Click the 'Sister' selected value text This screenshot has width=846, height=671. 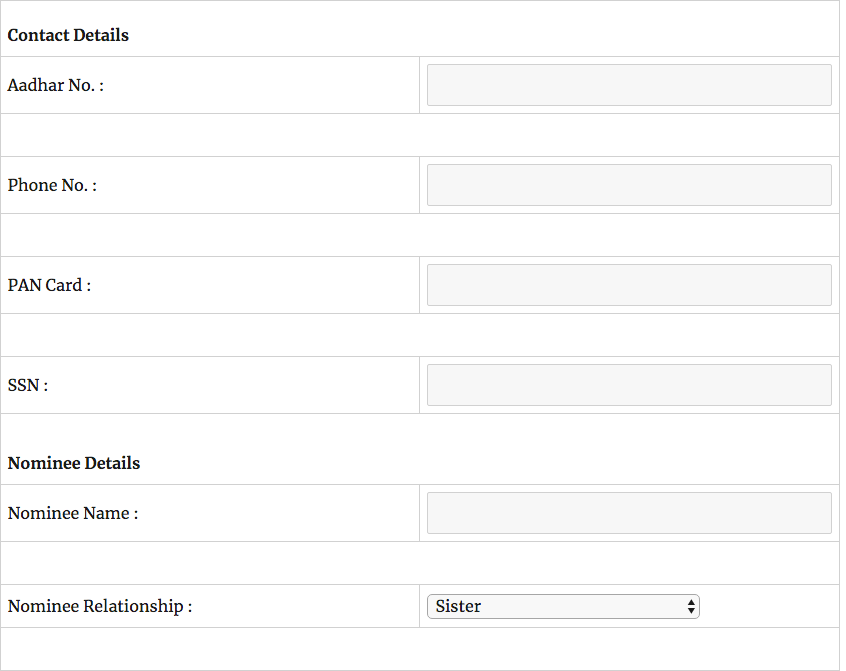[x=458, y=606]
